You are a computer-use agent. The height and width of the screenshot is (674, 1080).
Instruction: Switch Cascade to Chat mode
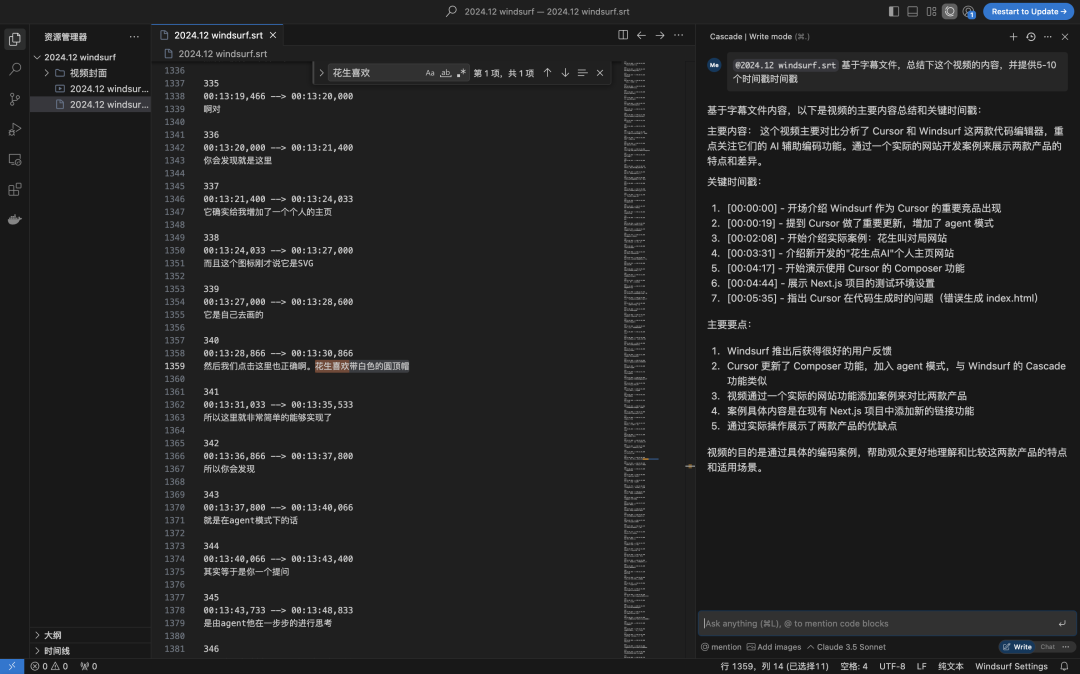[x=1047, y=647]
